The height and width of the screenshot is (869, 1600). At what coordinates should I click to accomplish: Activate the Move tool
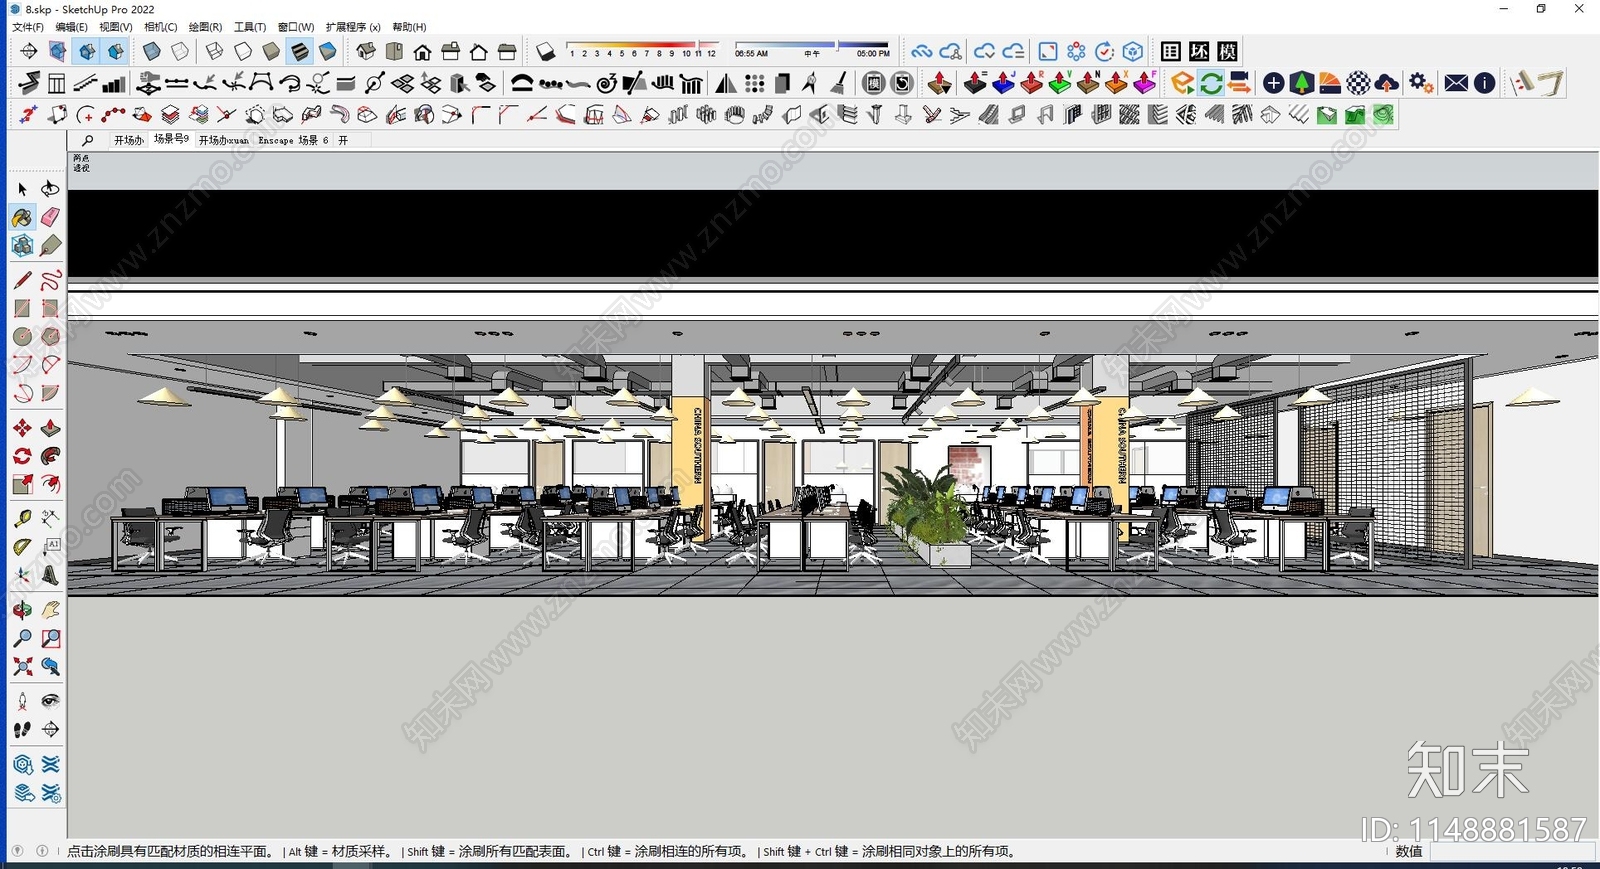tap(22, 428)
